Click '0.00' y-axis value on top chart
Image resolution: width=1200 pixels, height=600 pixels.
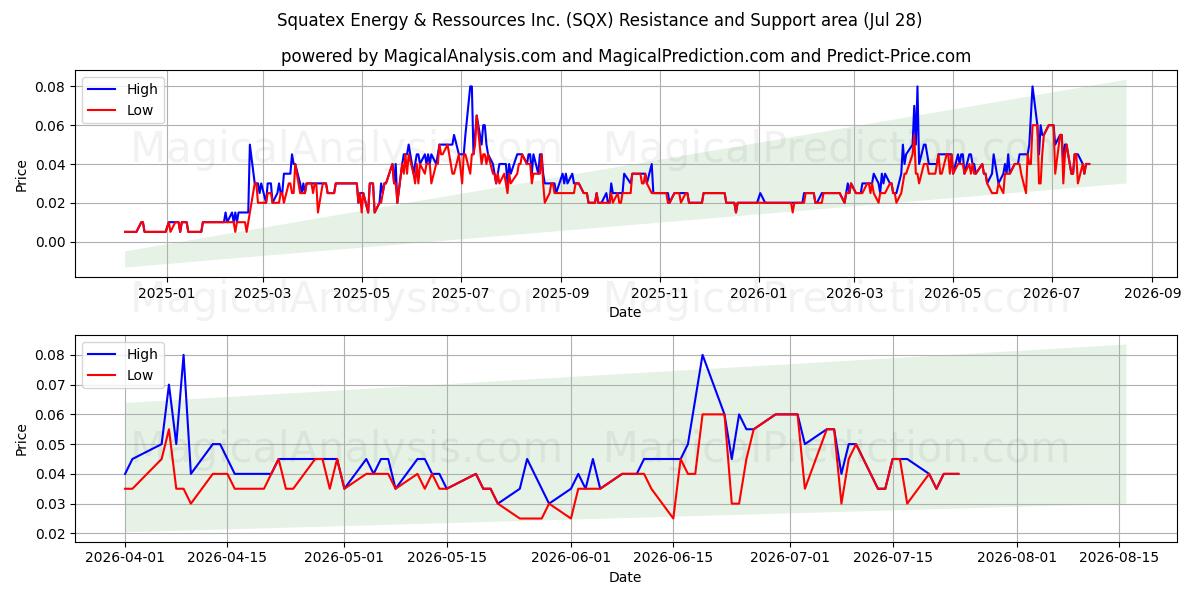pos(52,242)
